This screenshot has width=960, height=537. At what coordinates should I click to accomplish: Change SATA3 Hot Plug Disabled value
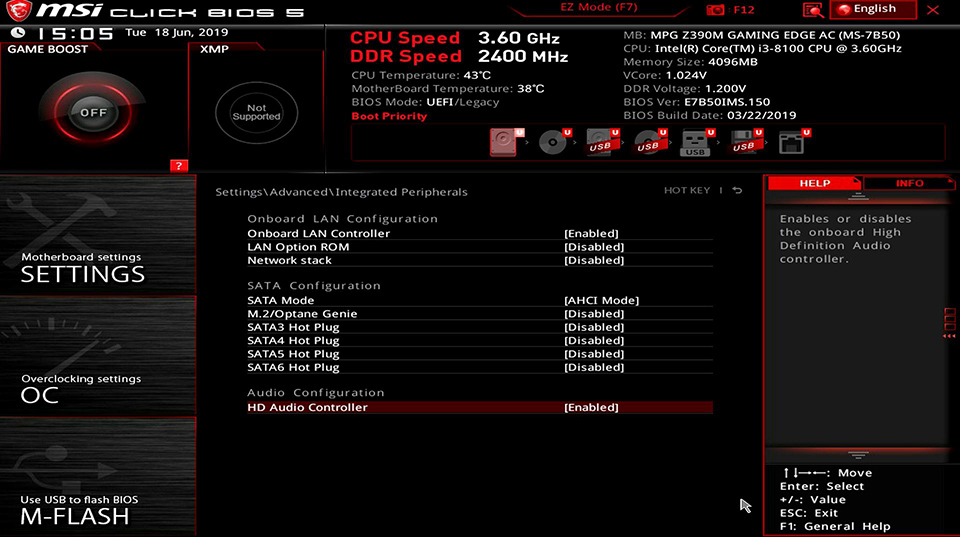tap(594, 327)
